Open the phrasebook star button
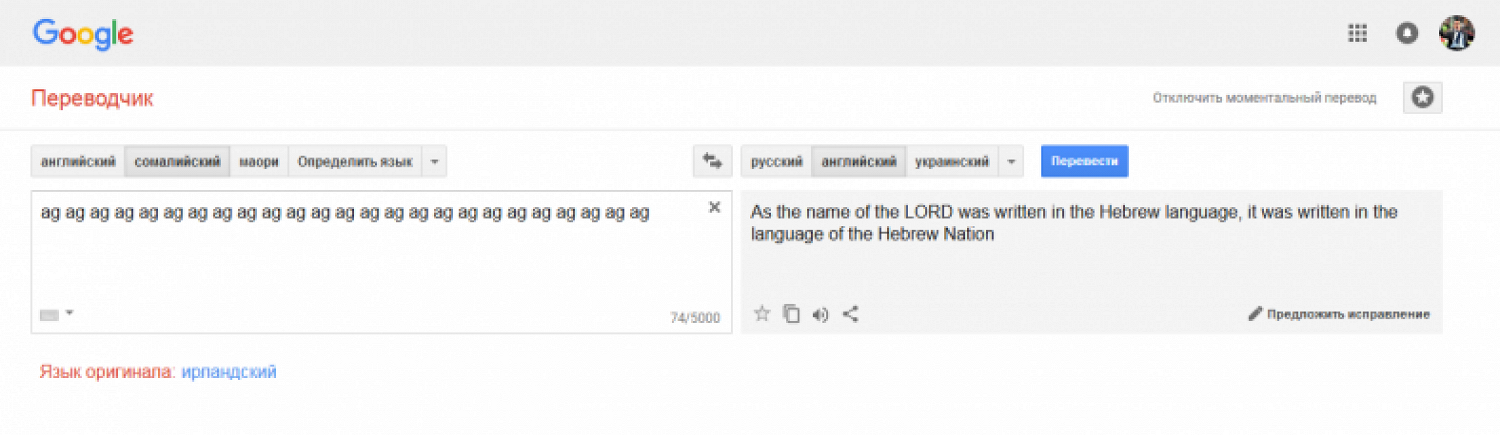 tap(1422, 97)
